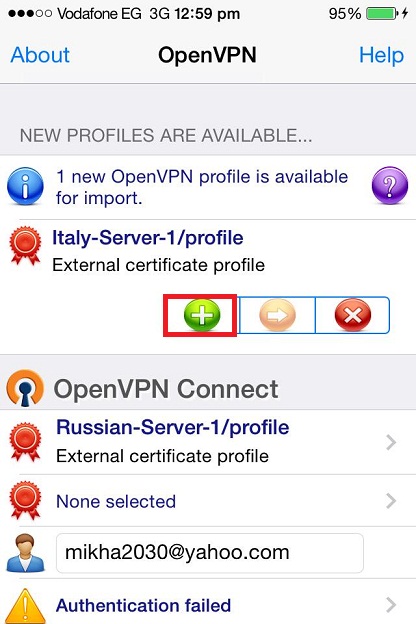Tap the orange arrow skip profile icon
Viewport: 416px width, 624px height.
(277, 315)
